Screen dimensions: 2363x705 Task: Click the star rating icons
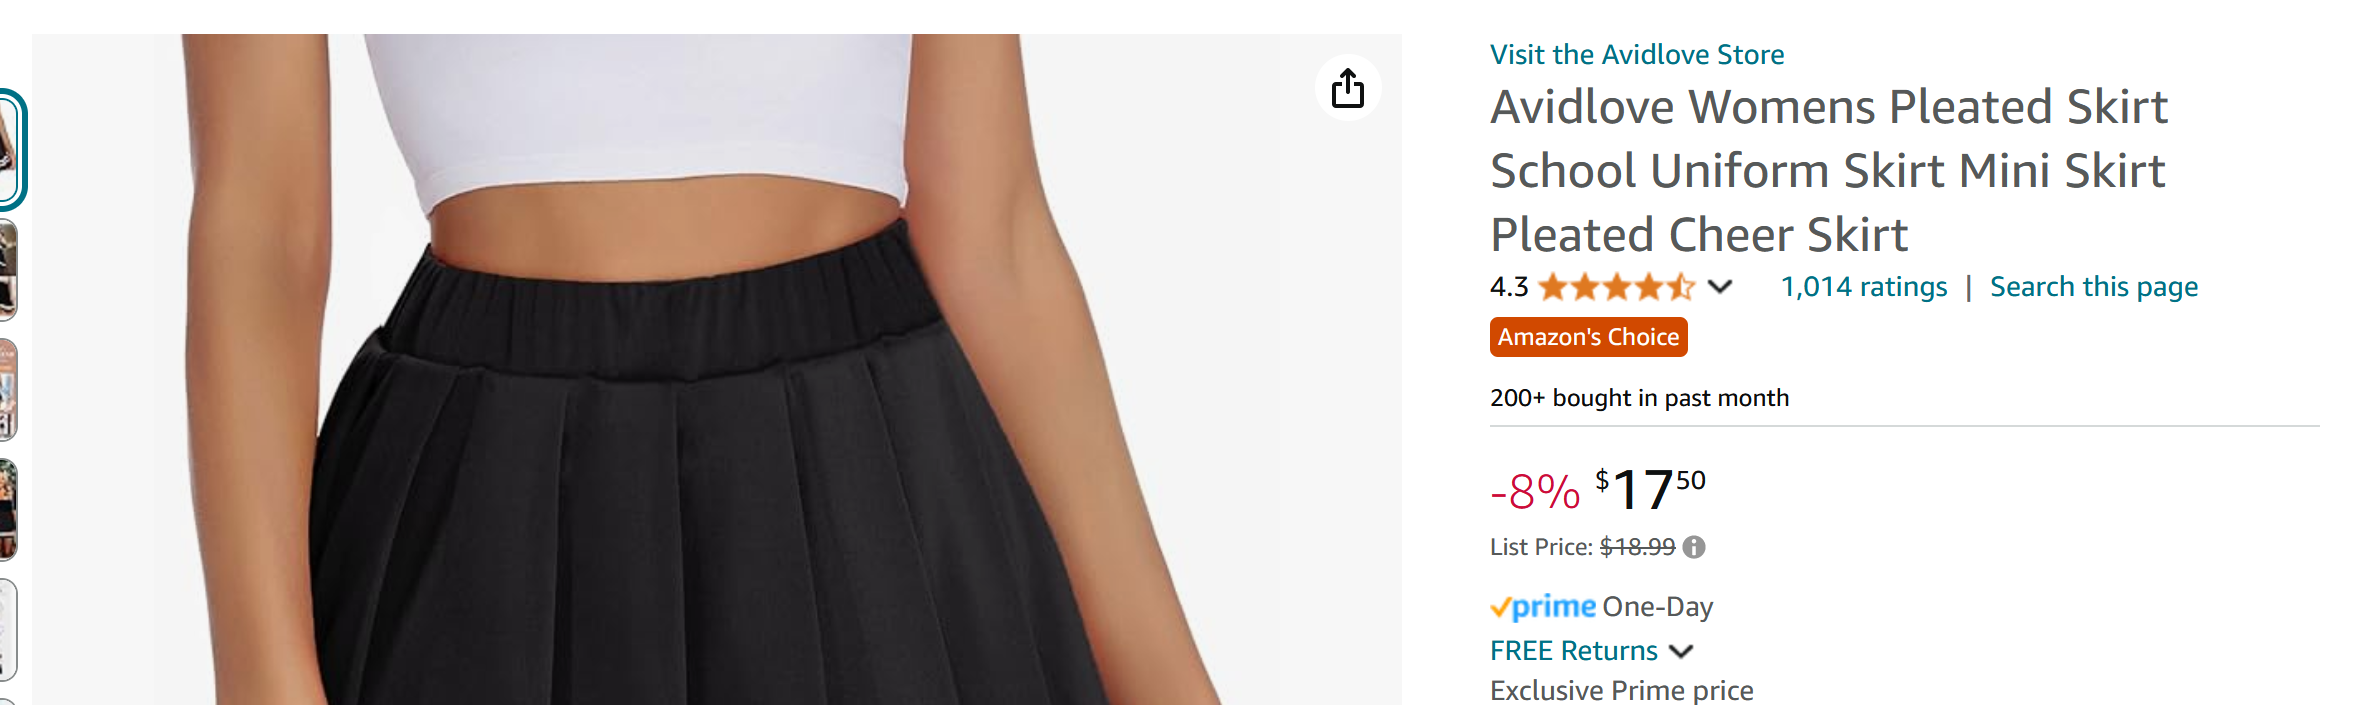[1617, 287]
